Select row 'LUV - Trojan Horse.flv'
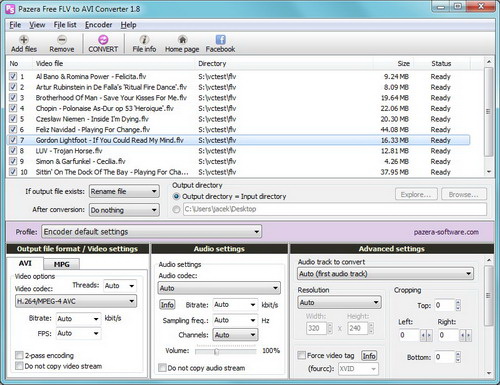The image size is (500, 385). pos(239,151)
